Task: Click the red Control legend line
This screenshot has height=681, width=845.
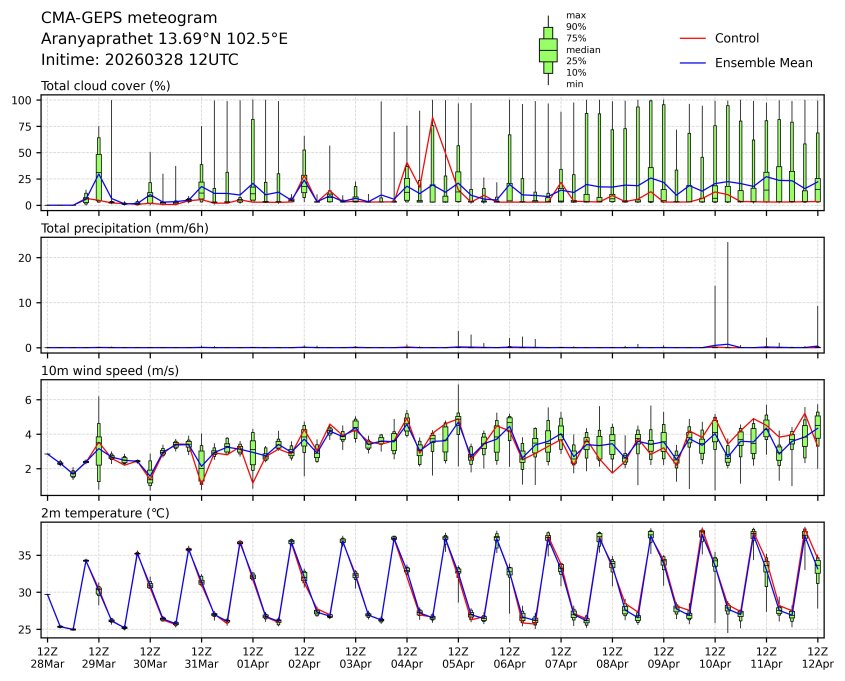Action: 693,38
